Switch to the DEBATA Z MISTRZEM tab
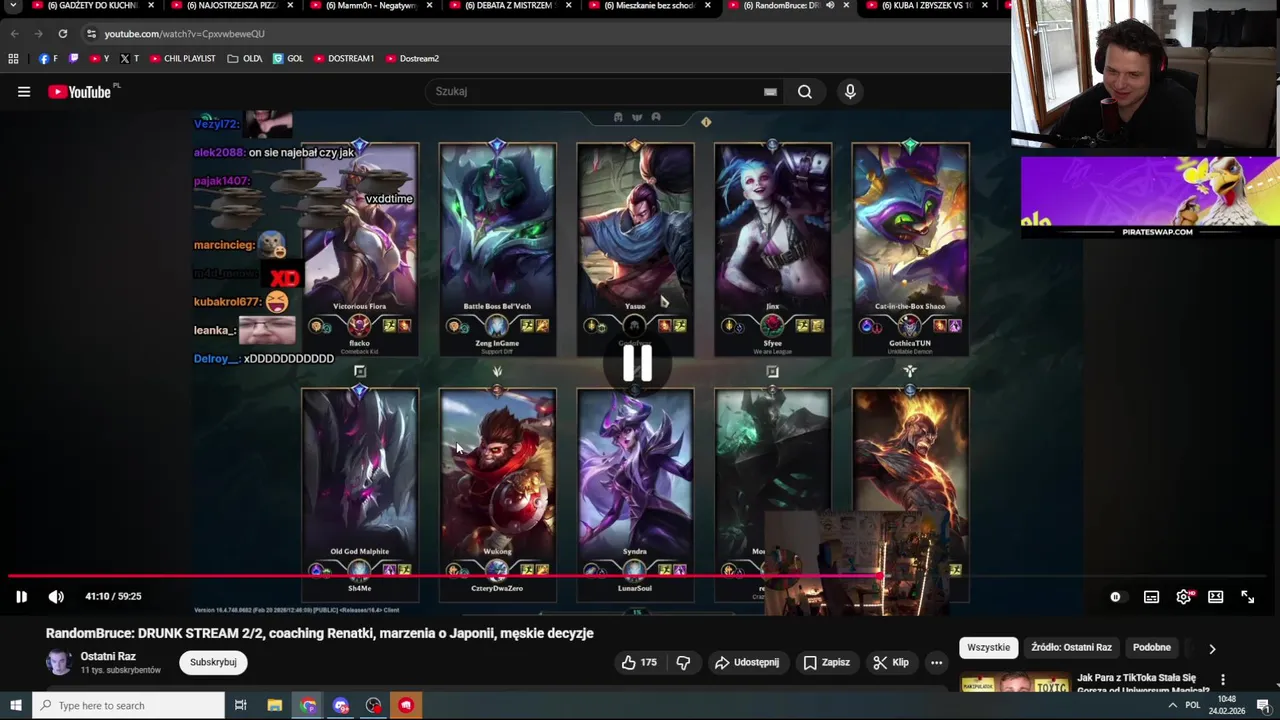This screenshot has height=720, width=1280. point(508,6)
